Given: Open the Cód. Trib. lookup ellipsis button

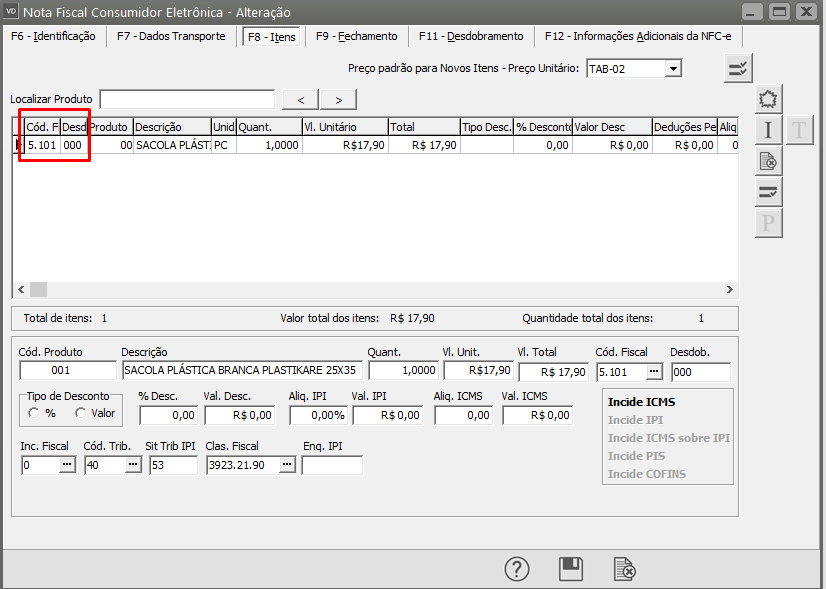Looking at the screenshot, I should pos(133,465).
